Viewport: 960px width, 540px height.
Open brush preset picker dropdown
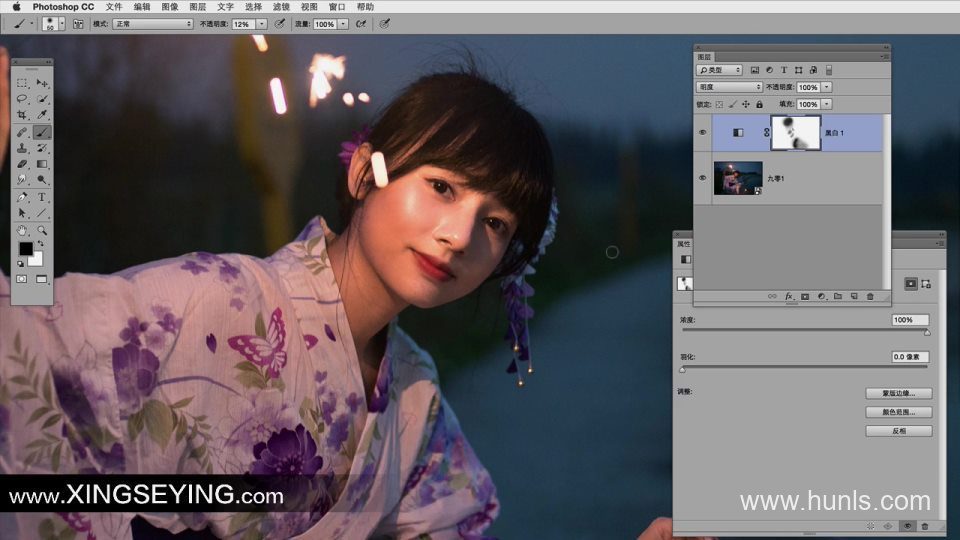point(62,24)
